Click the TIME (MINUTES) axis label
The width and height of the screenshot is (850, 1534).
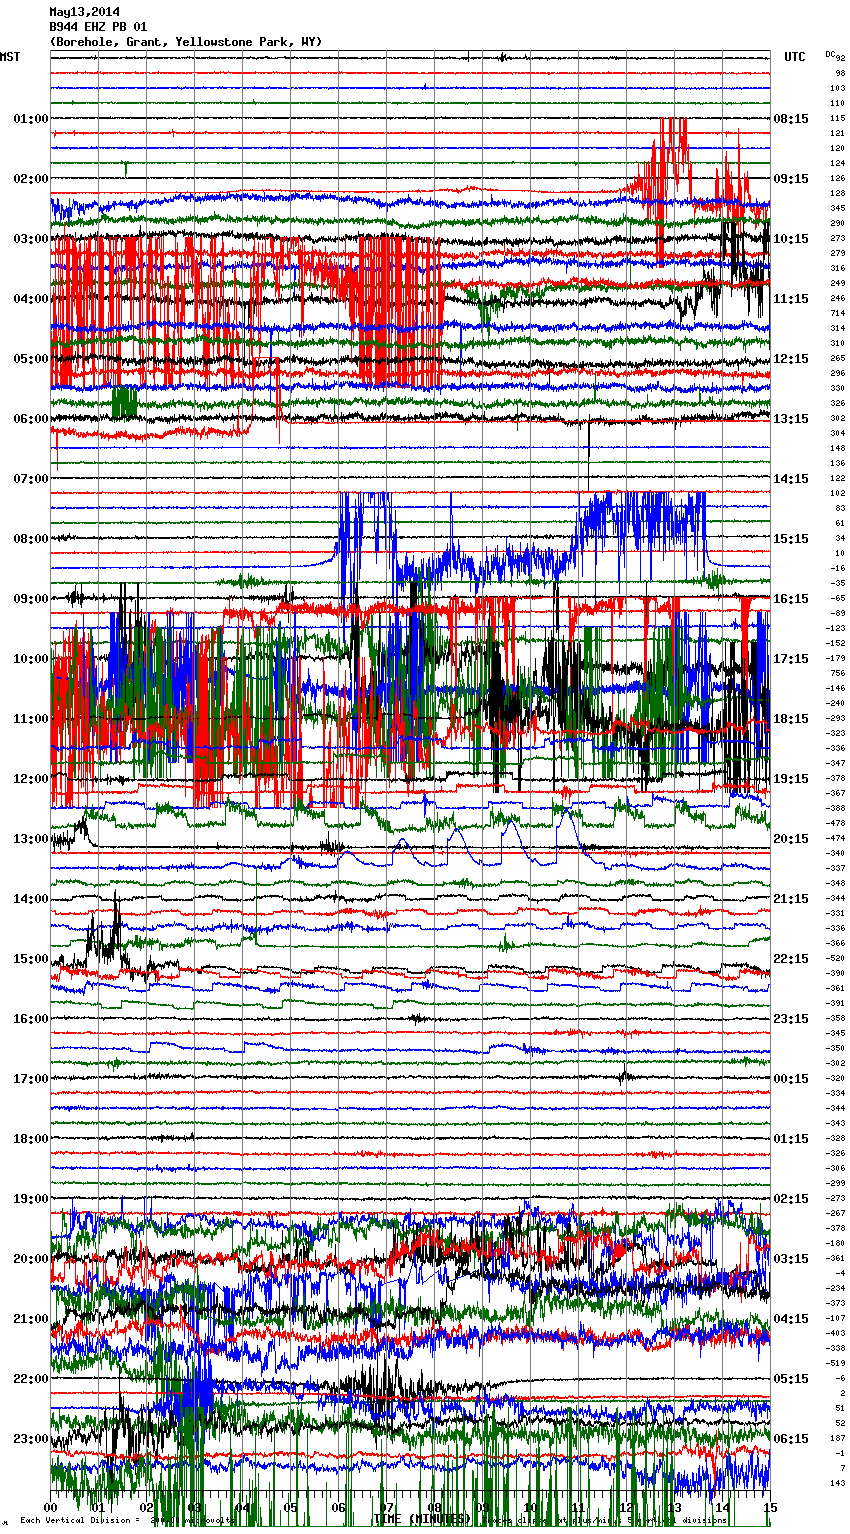(422, 1519)
